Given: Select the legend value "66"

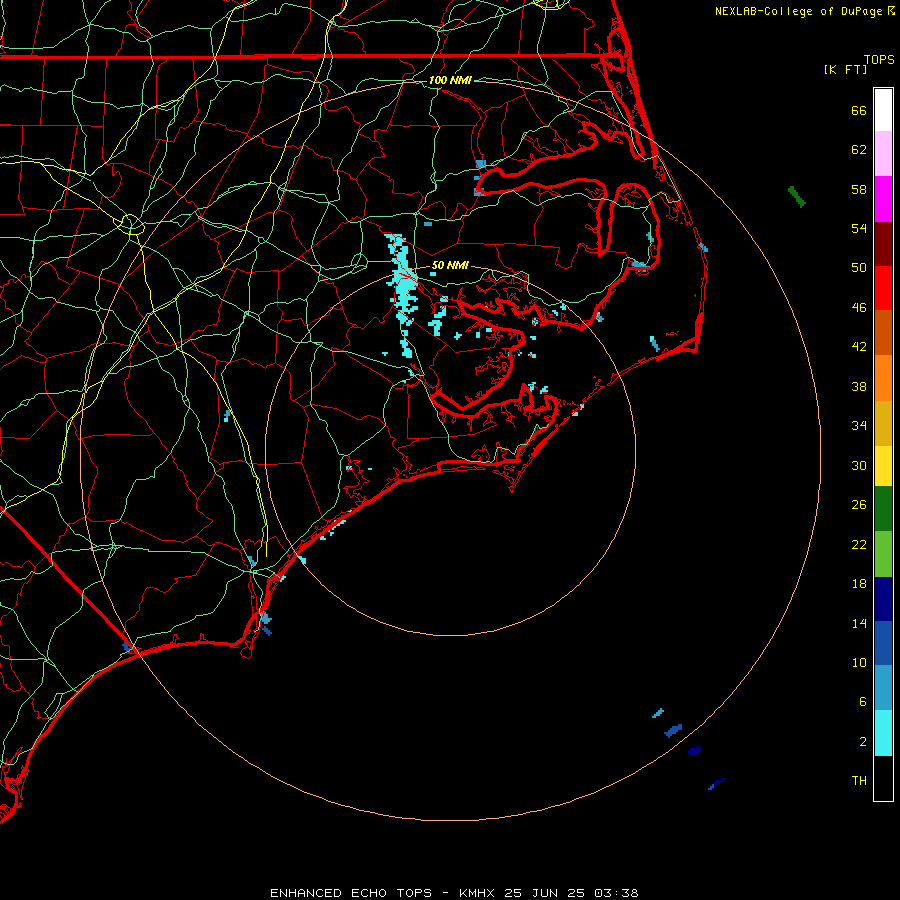Looking at the screenshot, I should [859, 110].
